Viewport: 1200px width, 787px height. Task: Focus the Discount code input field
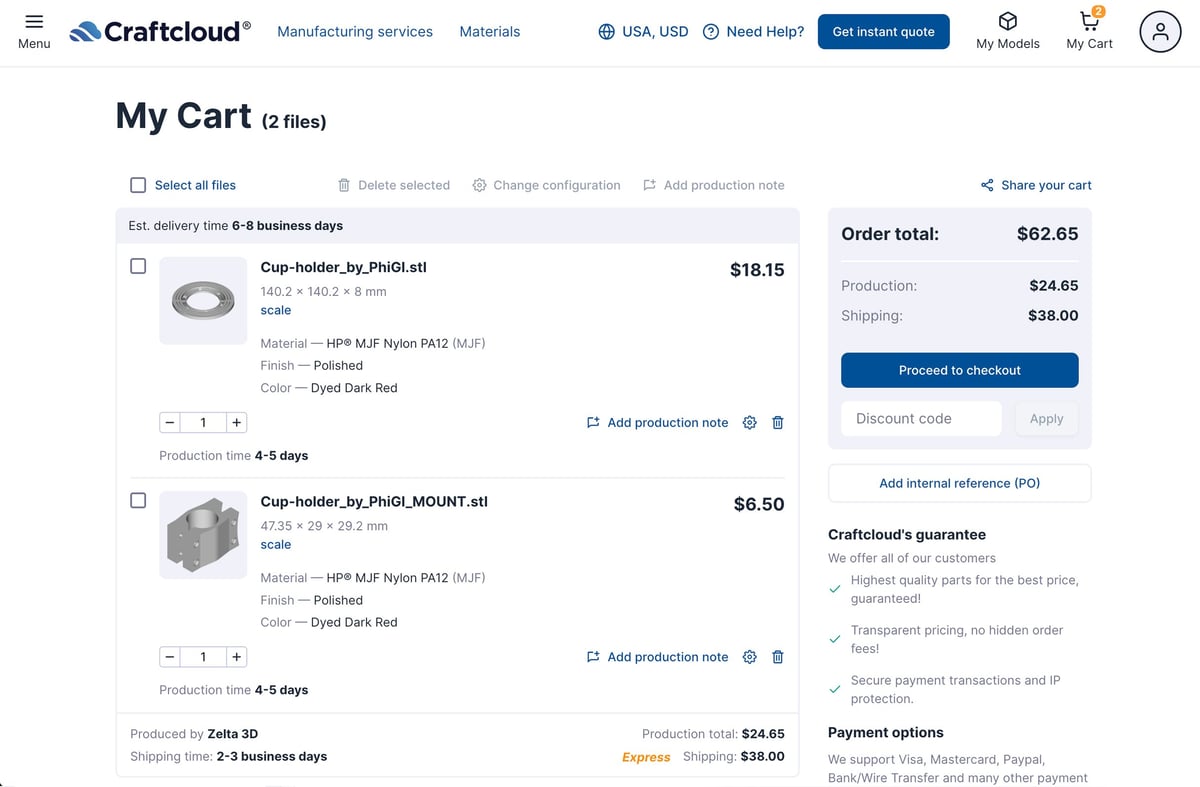(921, 419)
